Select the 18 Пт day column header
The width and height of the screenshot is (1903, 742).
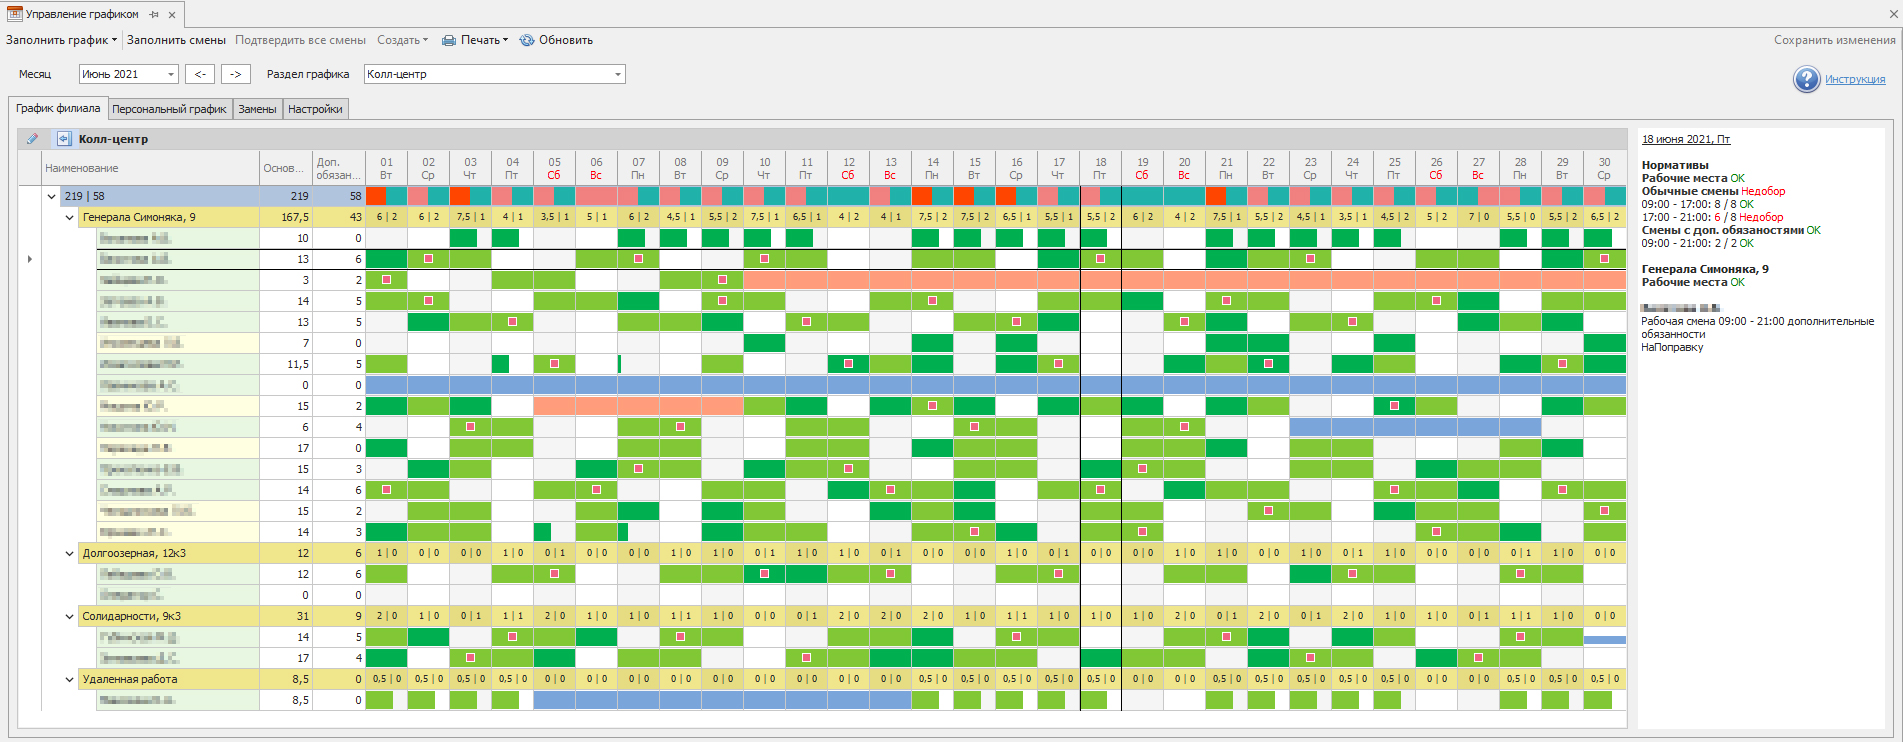(1100, 168)
